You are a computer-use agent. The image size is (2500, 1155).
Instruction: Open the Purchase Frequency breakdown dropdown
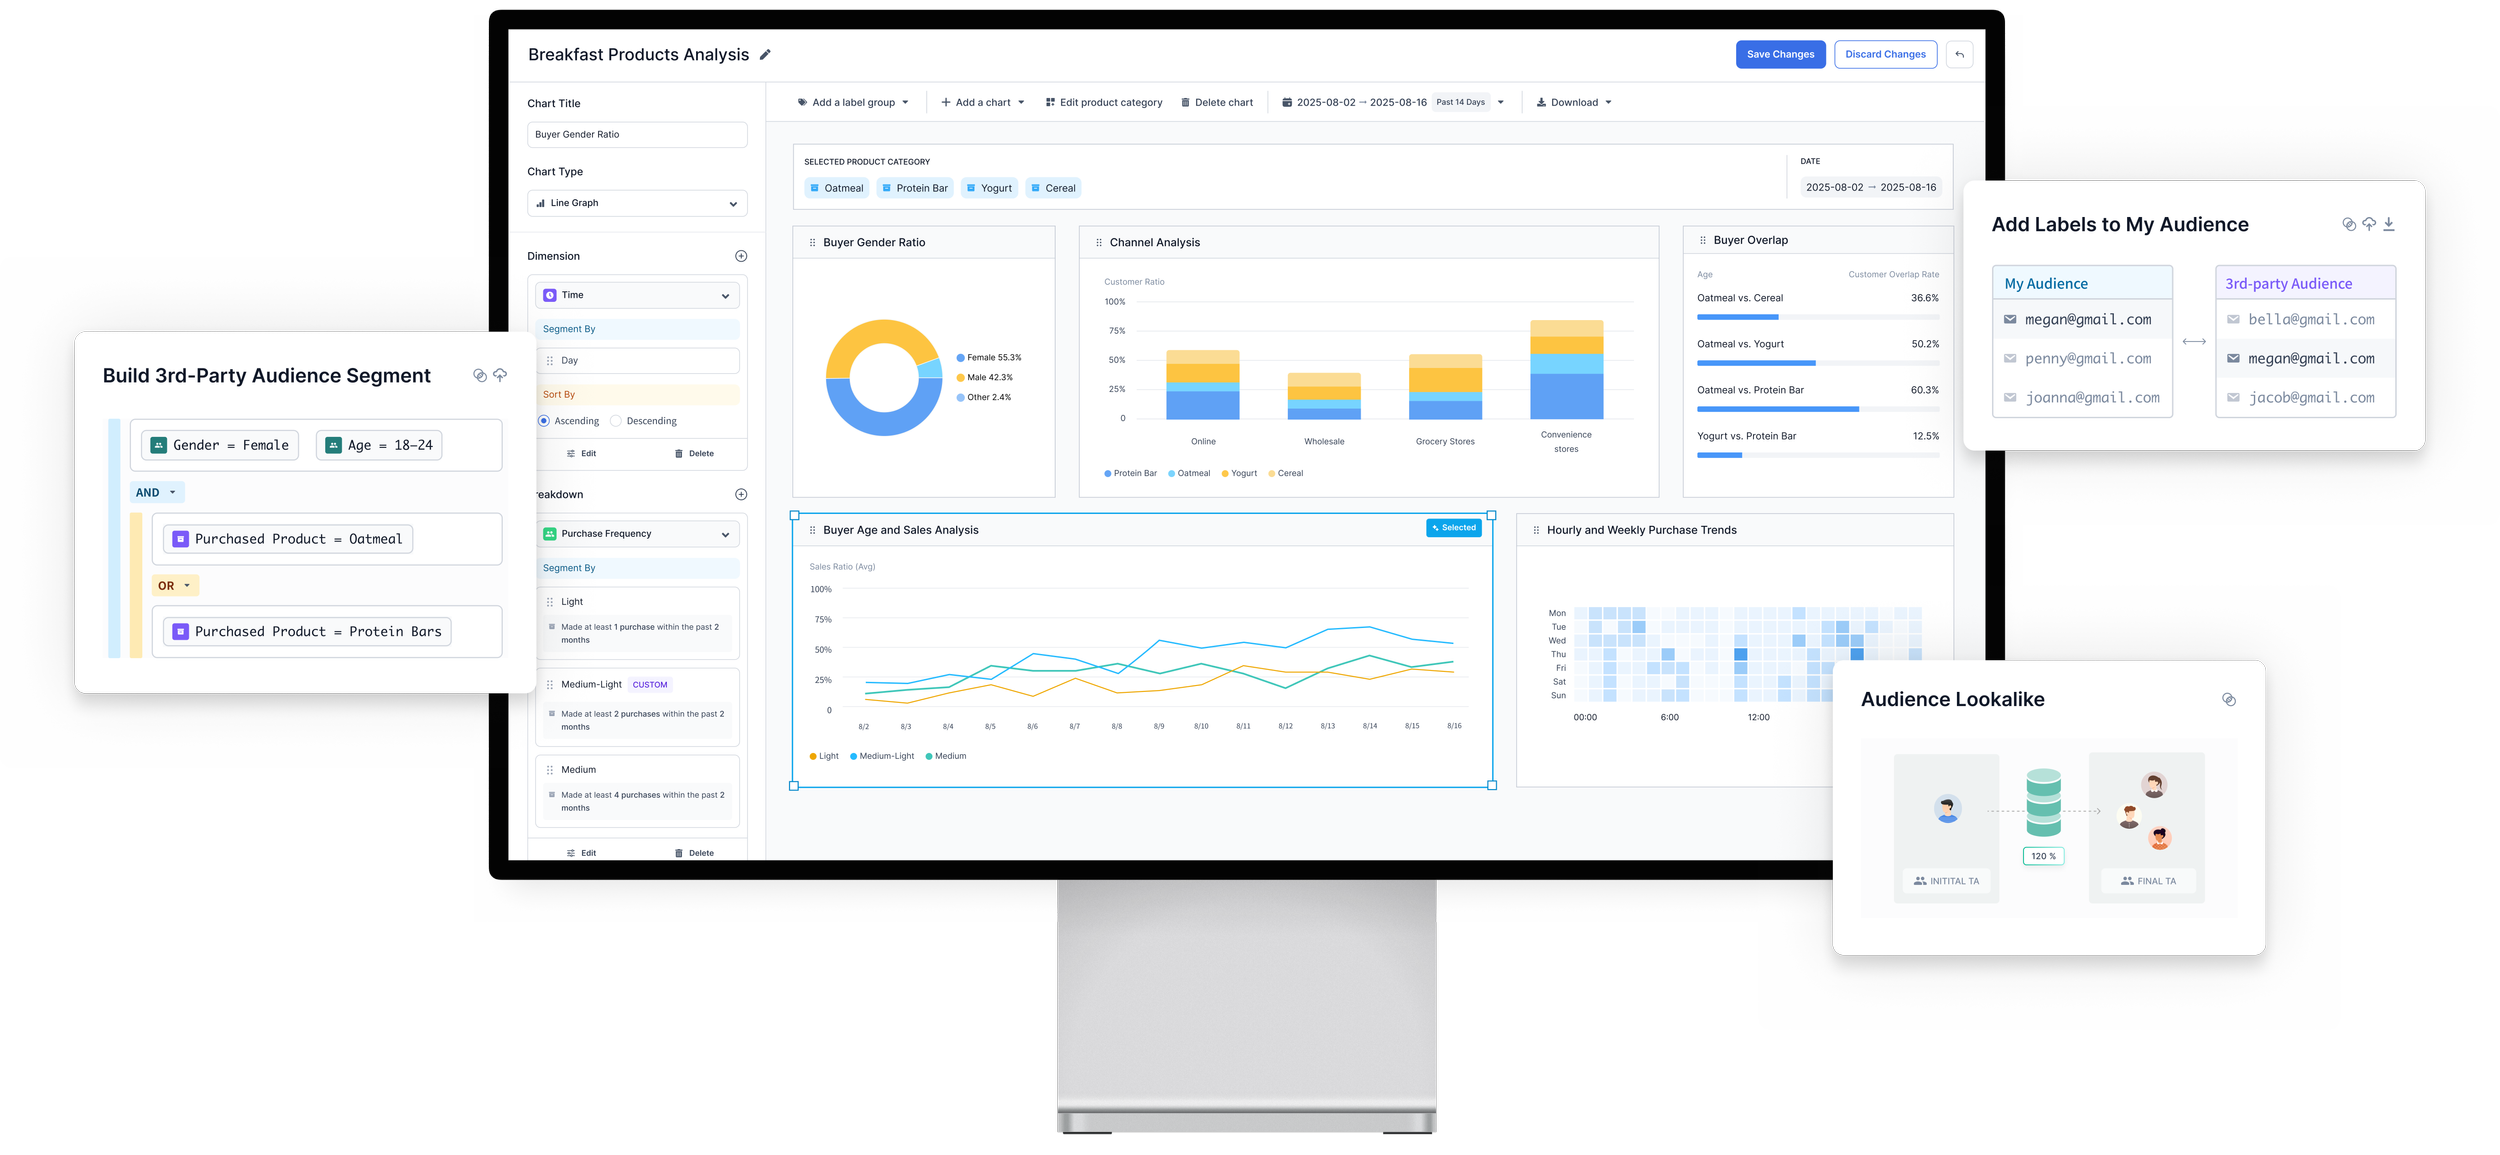tap(637, 534)
